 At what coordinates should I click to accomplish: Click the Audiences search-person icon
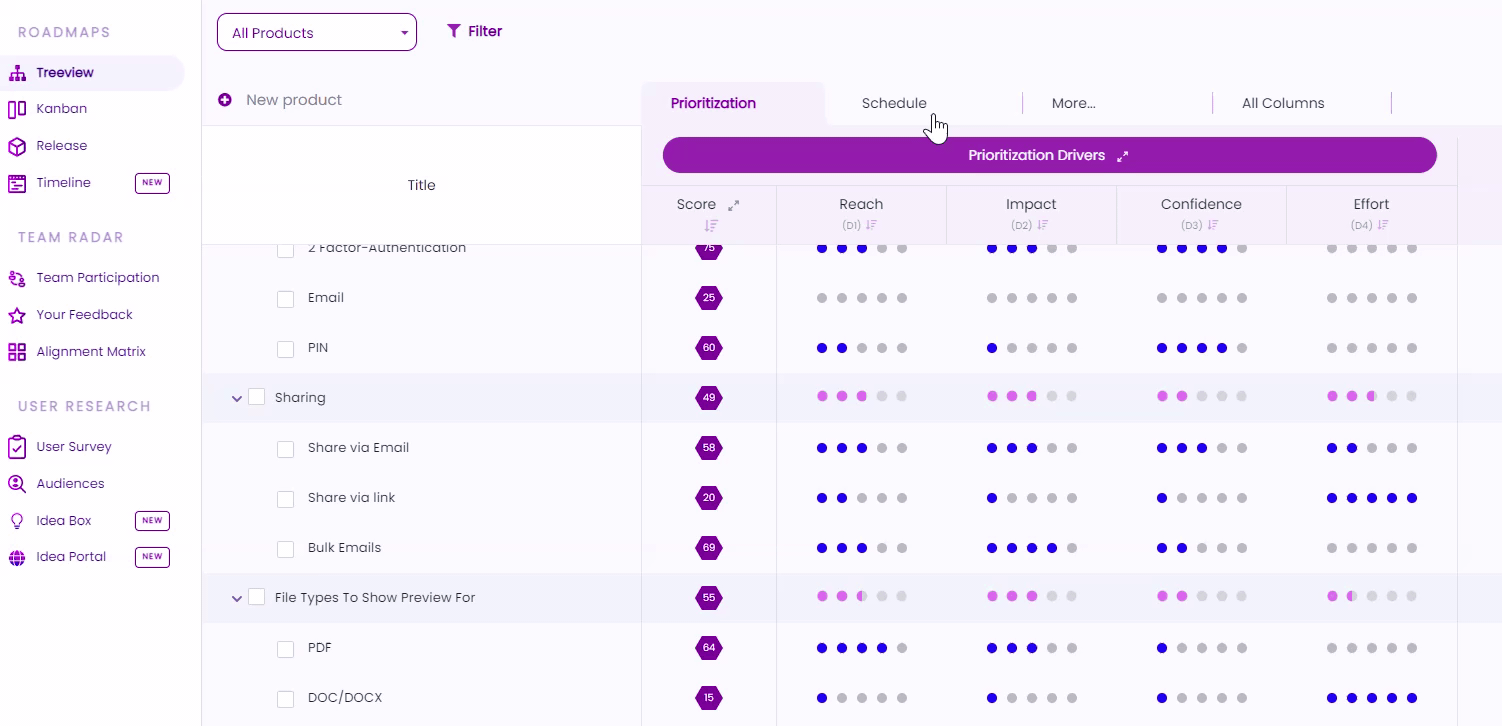point(17,484)
